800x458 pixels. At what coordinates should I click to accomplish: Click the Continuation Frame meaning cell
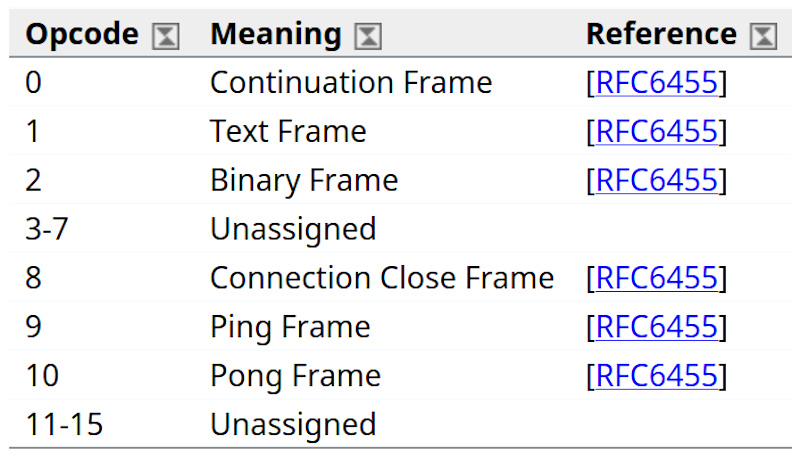[x=351, y=83]
